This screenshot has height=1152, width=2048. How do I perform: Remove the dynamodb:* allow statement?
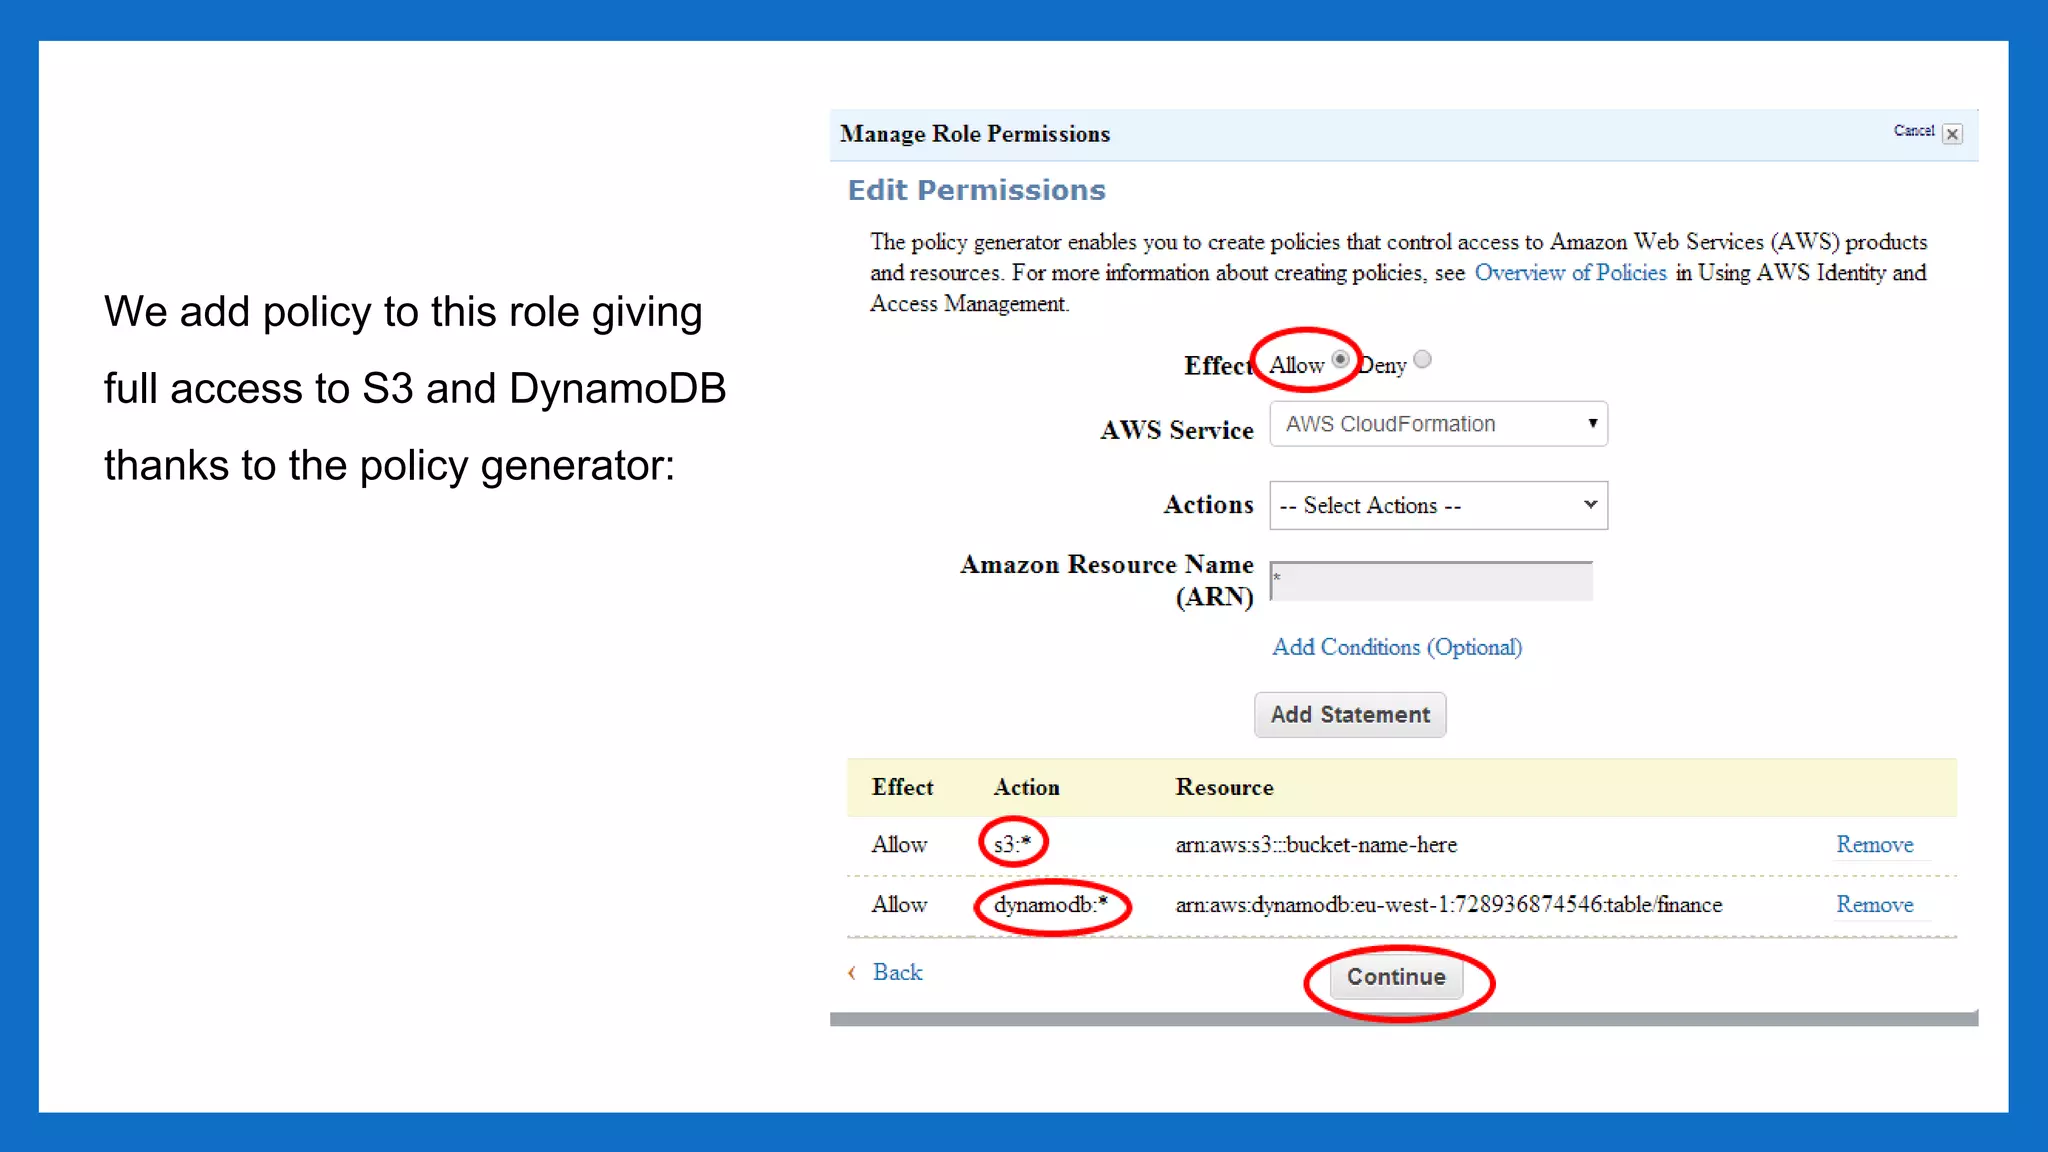pos(1874,905)
